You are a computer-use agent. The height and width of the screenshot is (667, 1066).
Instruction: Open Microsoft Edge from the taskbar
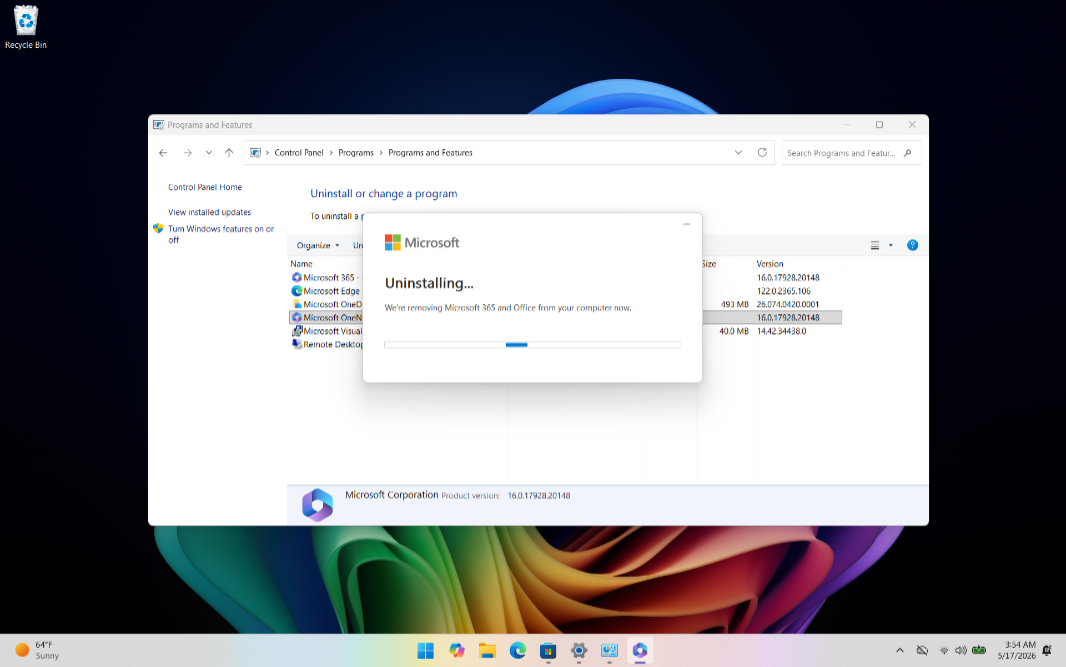point(518,651)
